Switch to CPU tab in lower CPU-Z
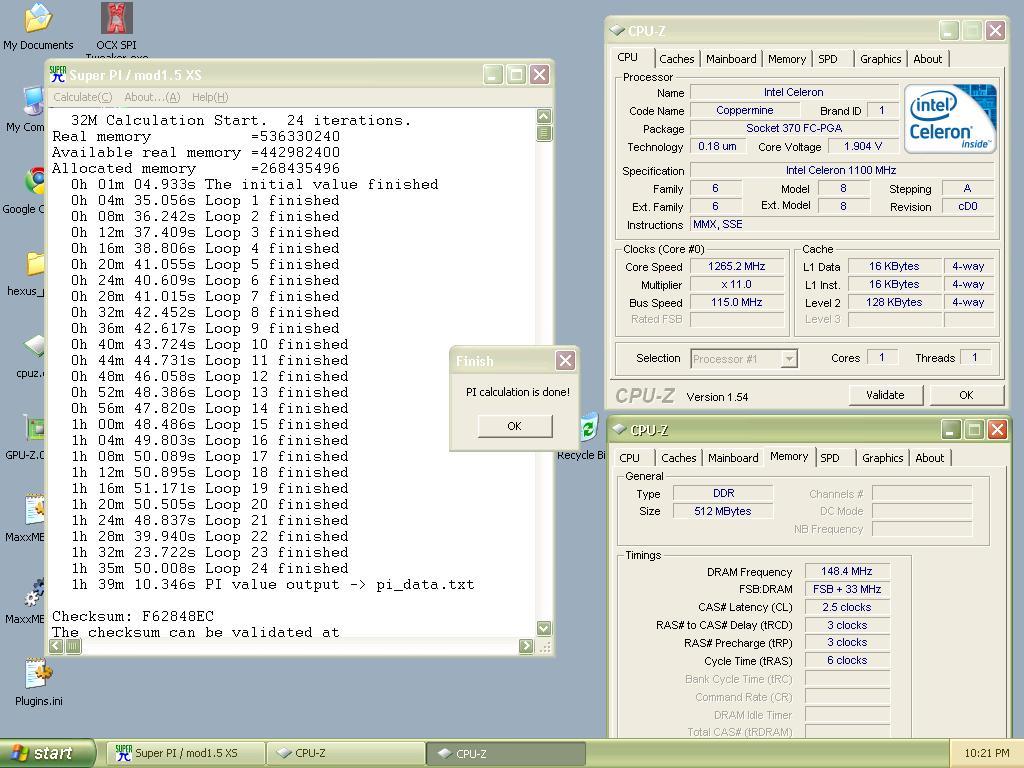 click(630, 458)
